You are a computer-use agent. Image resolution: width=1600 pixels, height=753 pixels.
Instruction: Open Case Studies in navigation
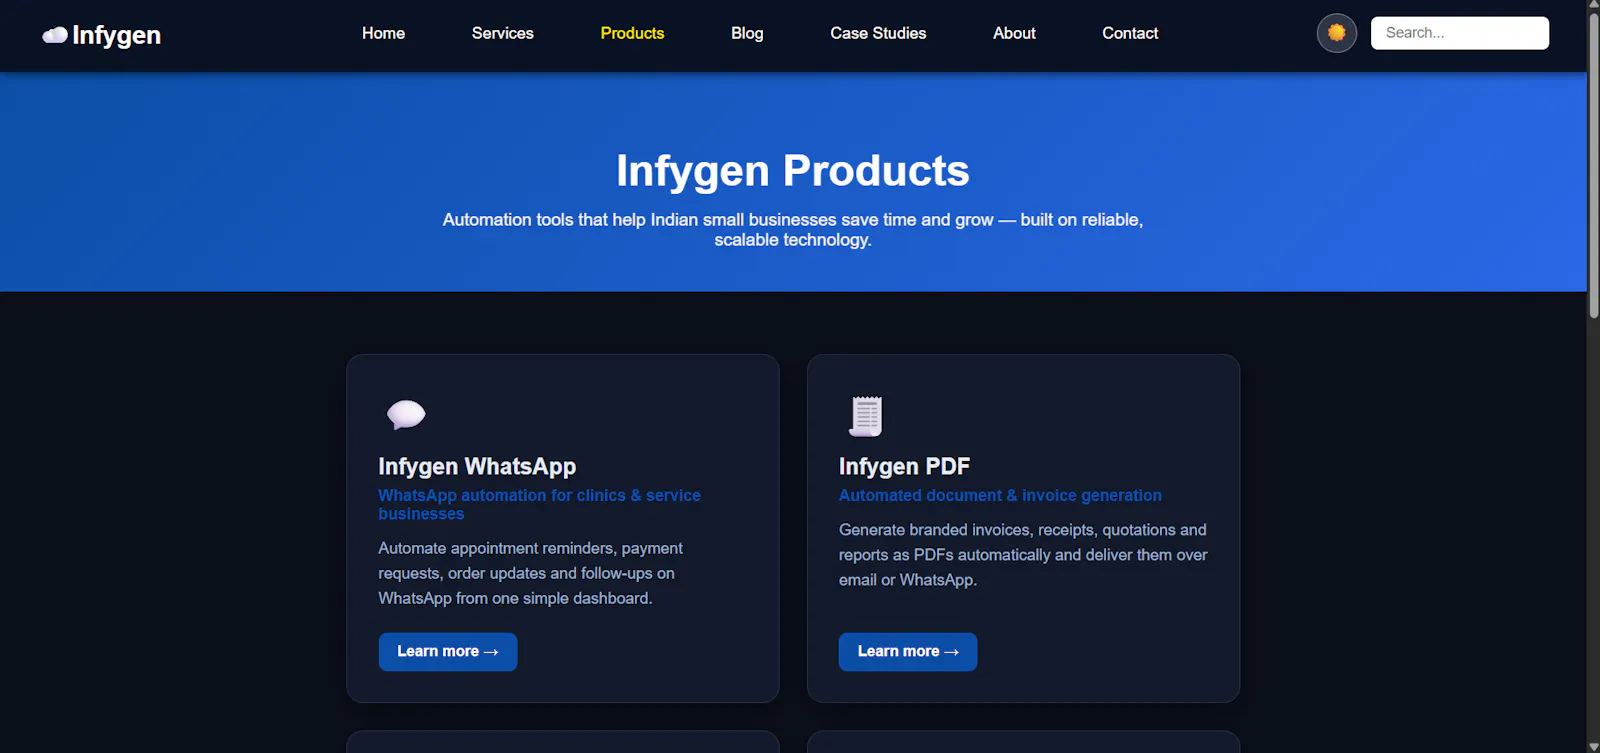(x=878, y=33)
